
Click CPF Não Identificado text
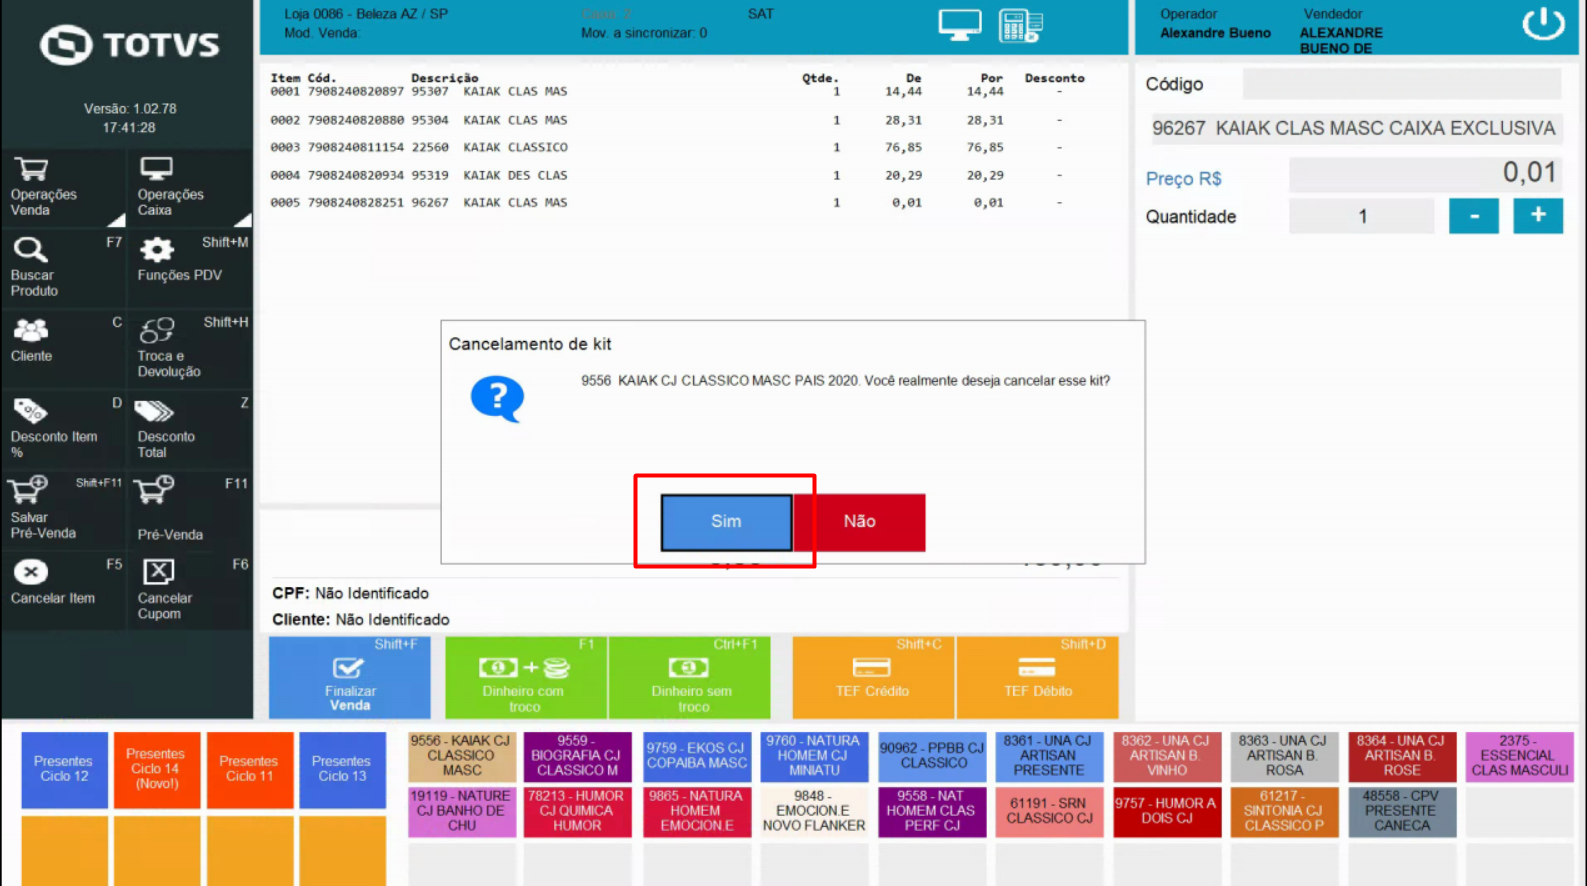click(x=350, y=593)
